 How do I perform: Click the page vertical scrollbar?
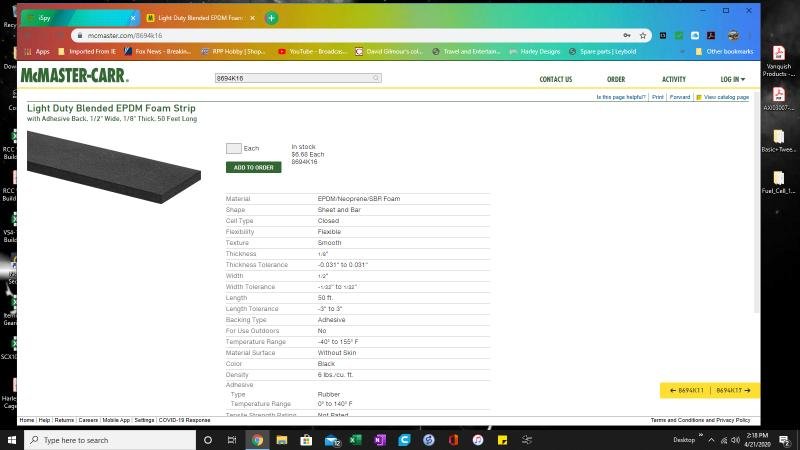click(x=757, y=204)
